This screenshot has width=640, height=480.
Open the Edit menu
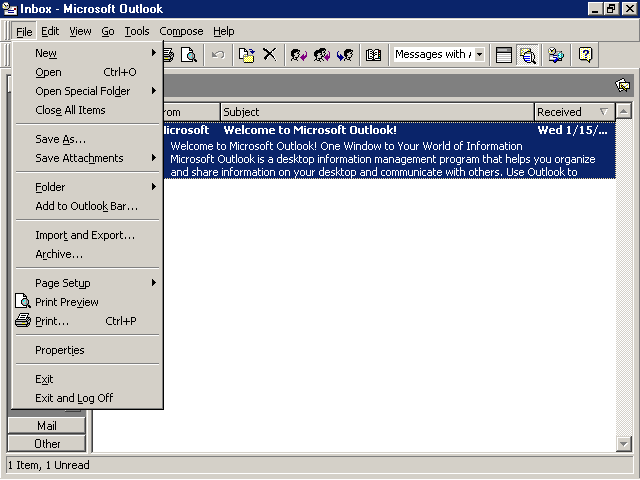click(x=50, y=31)
